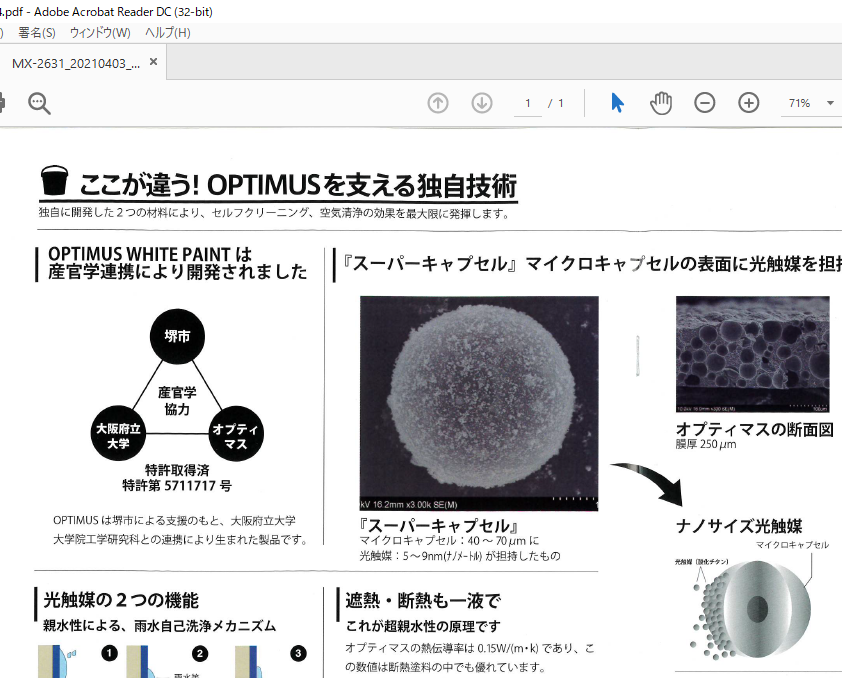
Task: Click the paint bucket icon in heading
Action: pyautogui.click(x=55, y=180)
